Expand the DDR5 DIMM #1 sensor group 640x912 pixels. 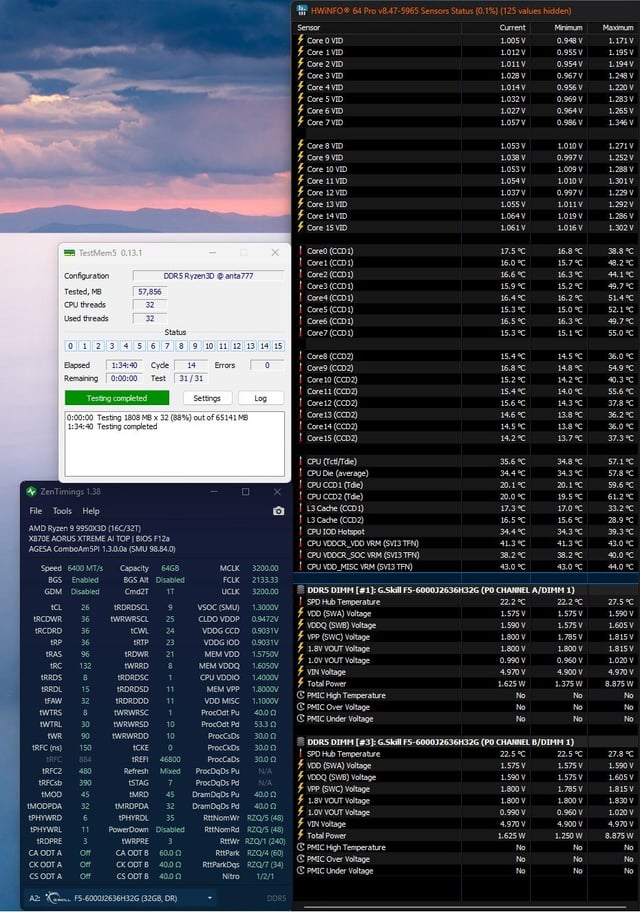[x=440, y=590]
